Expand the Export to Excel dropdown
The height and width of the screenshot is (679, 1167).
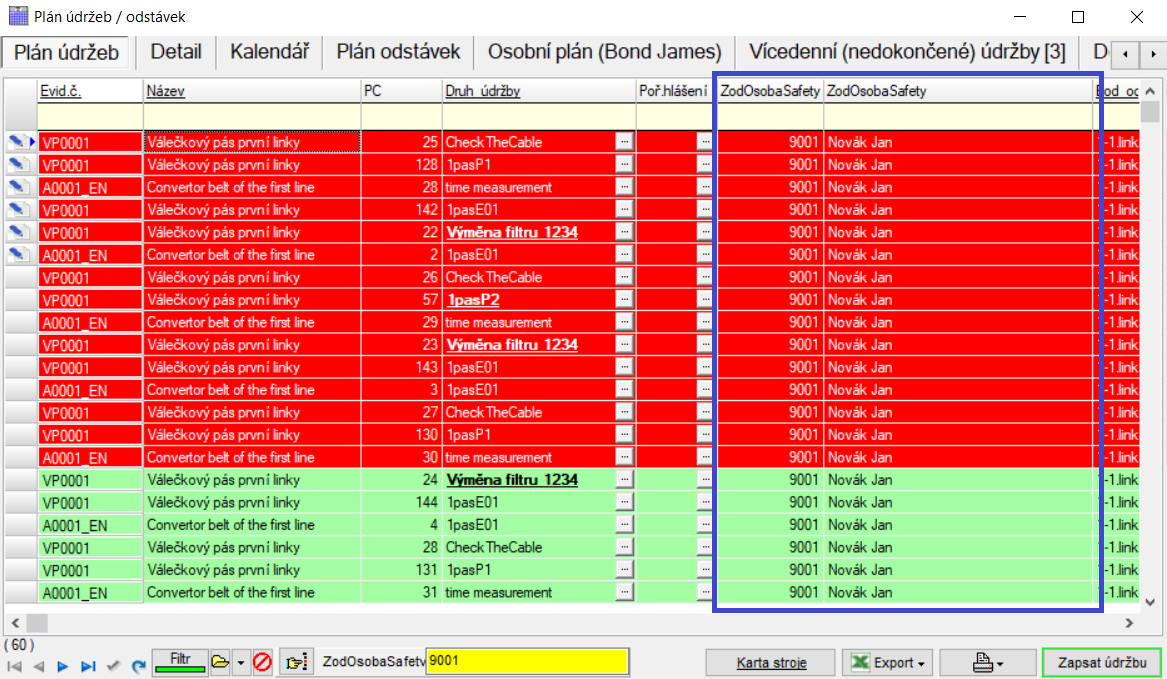888,662
